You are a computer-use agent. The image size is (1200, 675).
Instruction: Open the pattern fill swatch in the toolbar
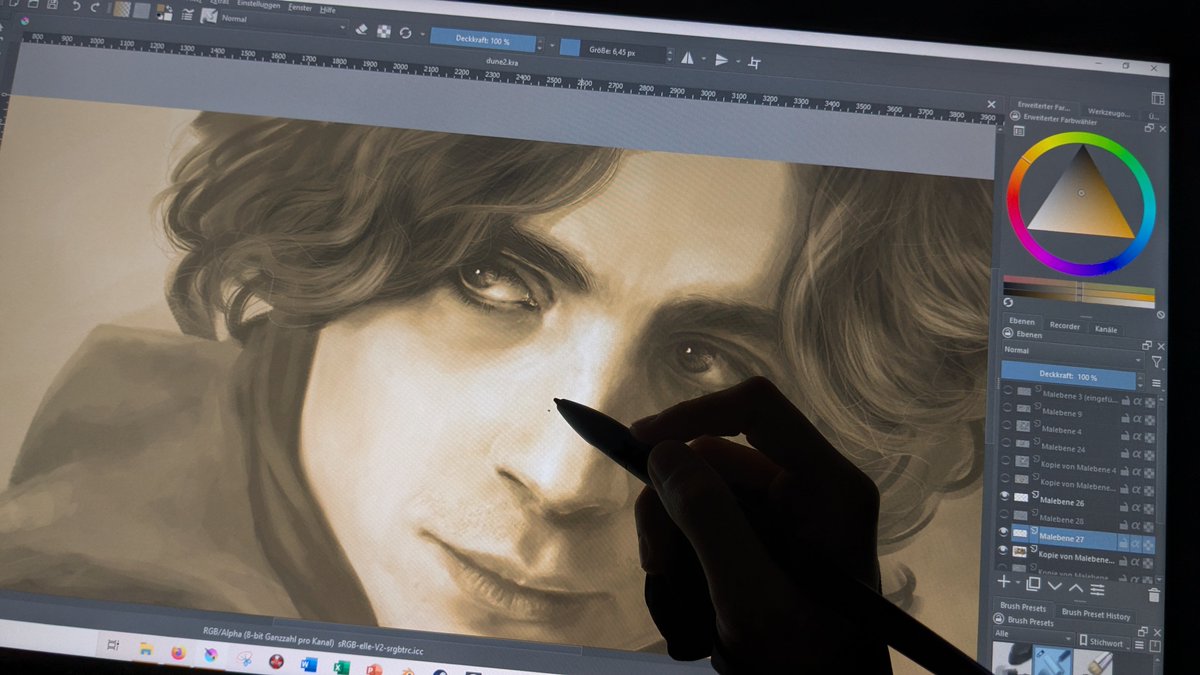point(142,11)
